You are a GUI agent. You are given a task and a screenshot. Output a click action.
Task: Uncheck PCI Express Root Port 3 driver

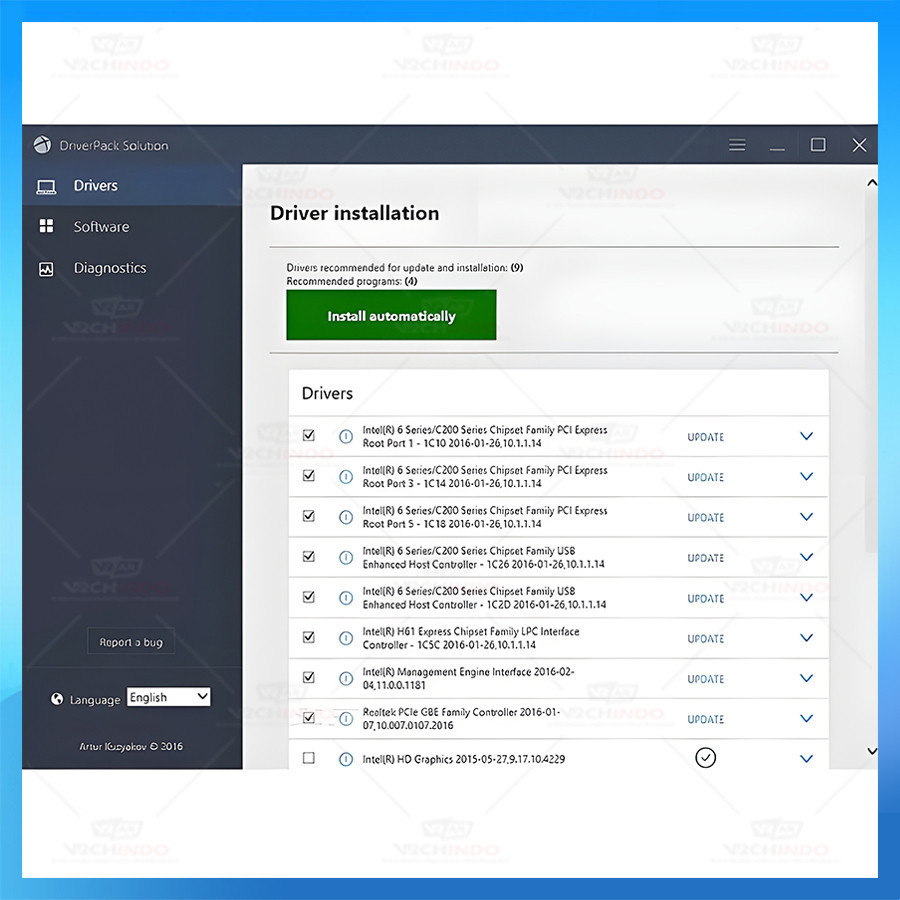tap(309, 475)
